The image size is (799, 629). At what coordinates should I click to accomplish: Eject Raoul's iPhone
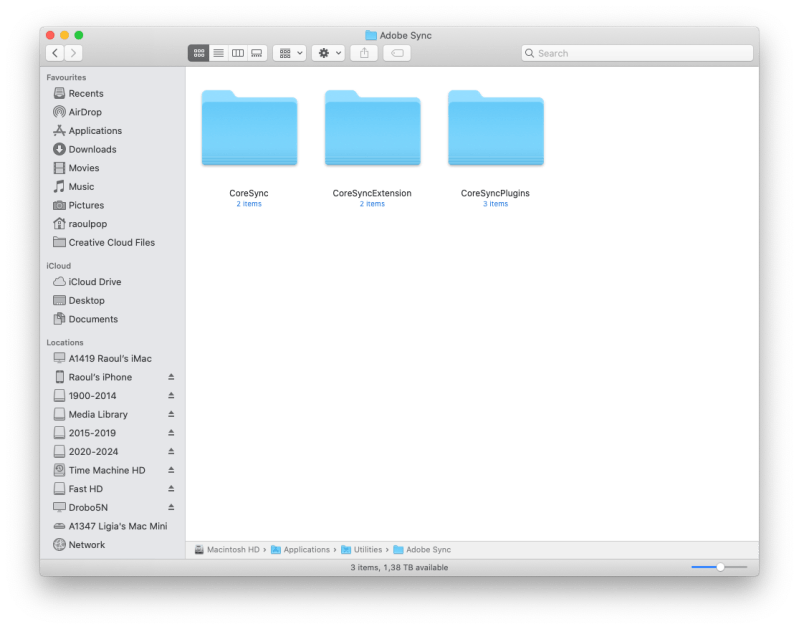coord(171,377)
